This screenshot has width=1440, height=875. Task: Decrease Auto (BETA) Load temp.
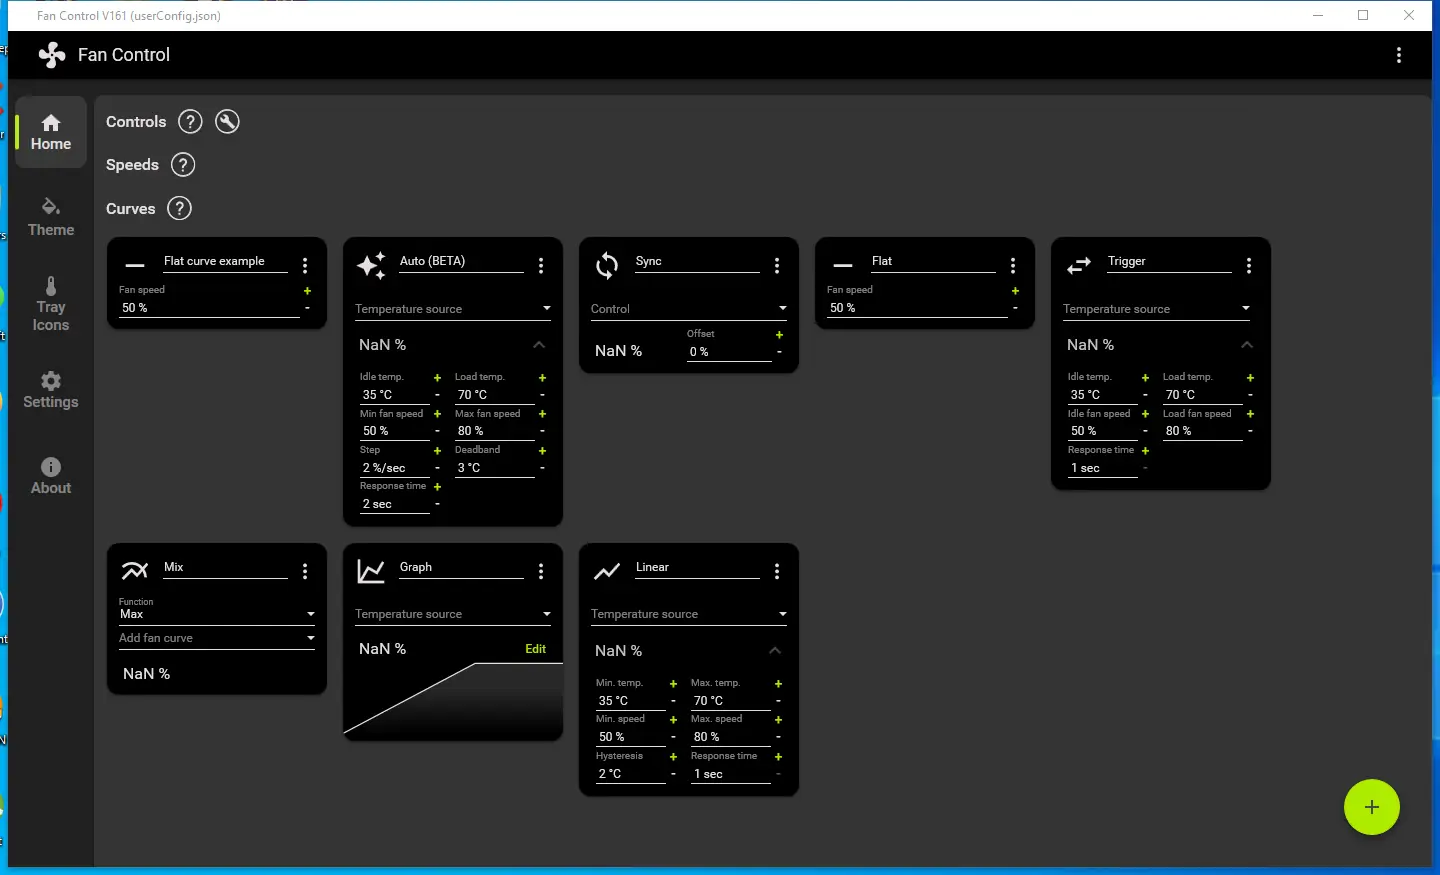542,395
